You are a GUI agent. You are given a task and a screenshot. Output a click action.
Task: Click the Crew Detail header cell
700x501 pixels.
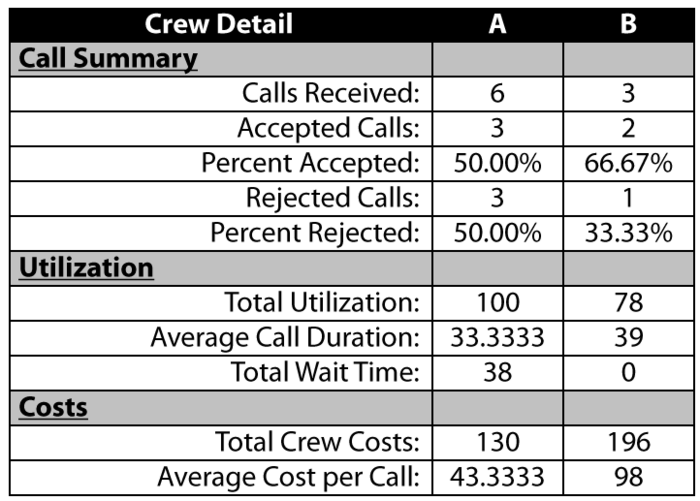221,25
